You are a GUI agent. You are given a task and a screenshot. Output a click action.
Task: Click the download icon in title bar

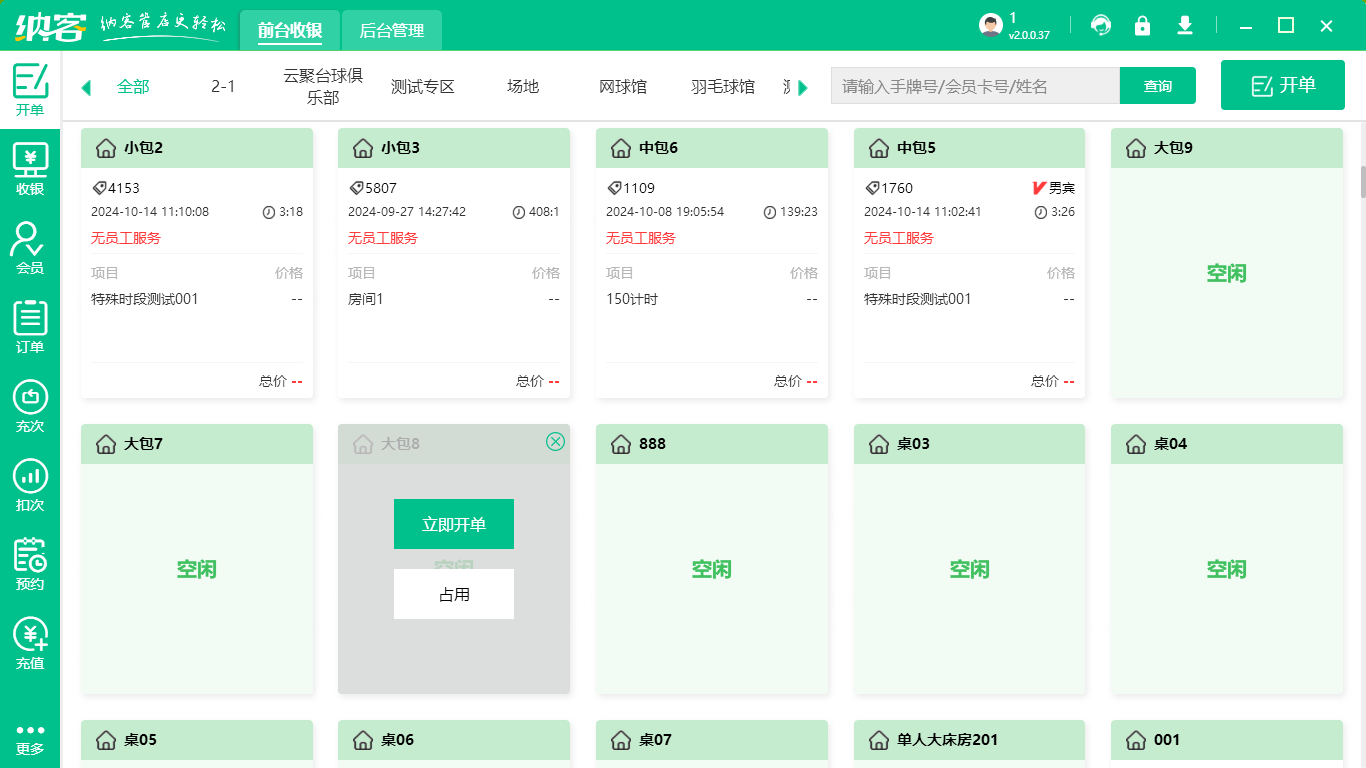pyautogui.click(x=1184, y=25)
